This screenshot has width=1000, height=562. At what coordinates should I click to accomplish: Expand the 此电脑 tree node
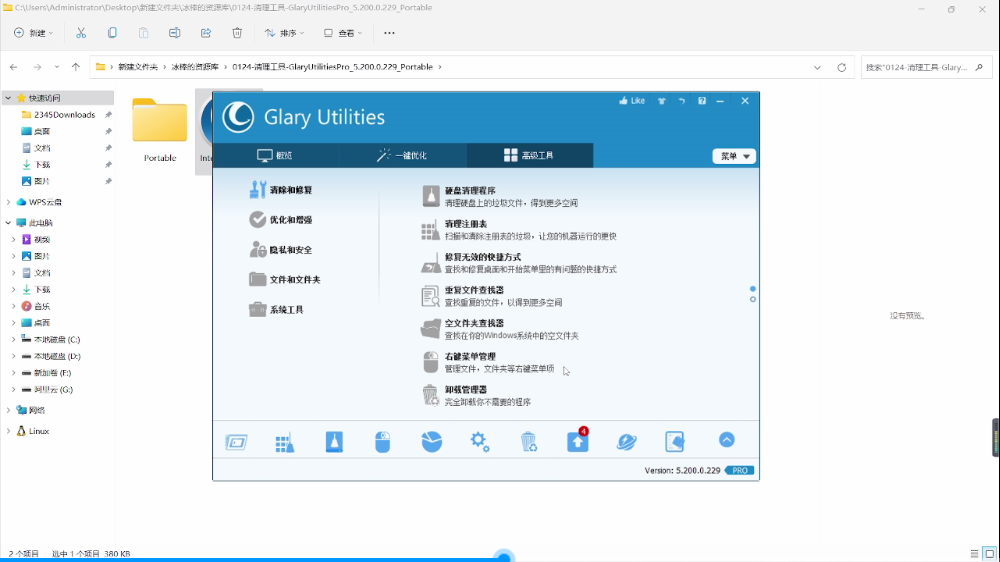[9, 223]
